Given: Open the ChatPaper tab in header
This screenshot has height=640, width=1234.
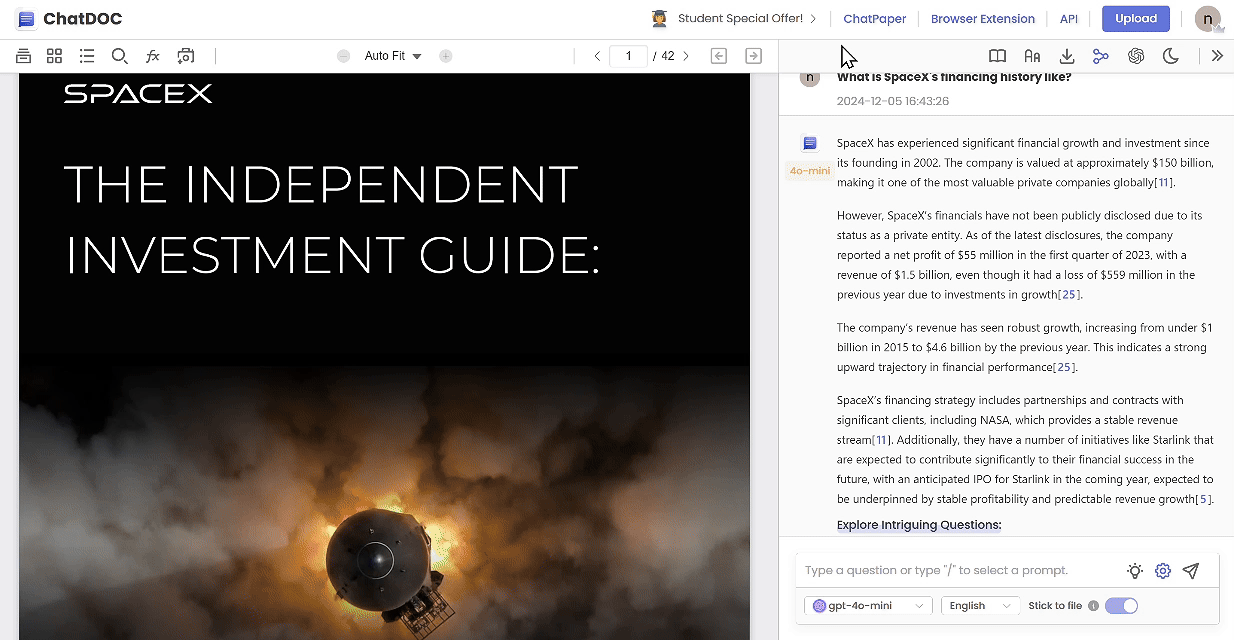Looking at the screenshot, I should 874,18.
